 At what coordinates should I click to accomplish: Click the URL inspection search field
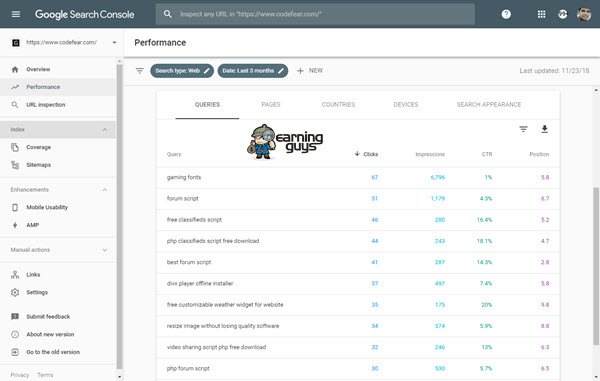[315, 14]
